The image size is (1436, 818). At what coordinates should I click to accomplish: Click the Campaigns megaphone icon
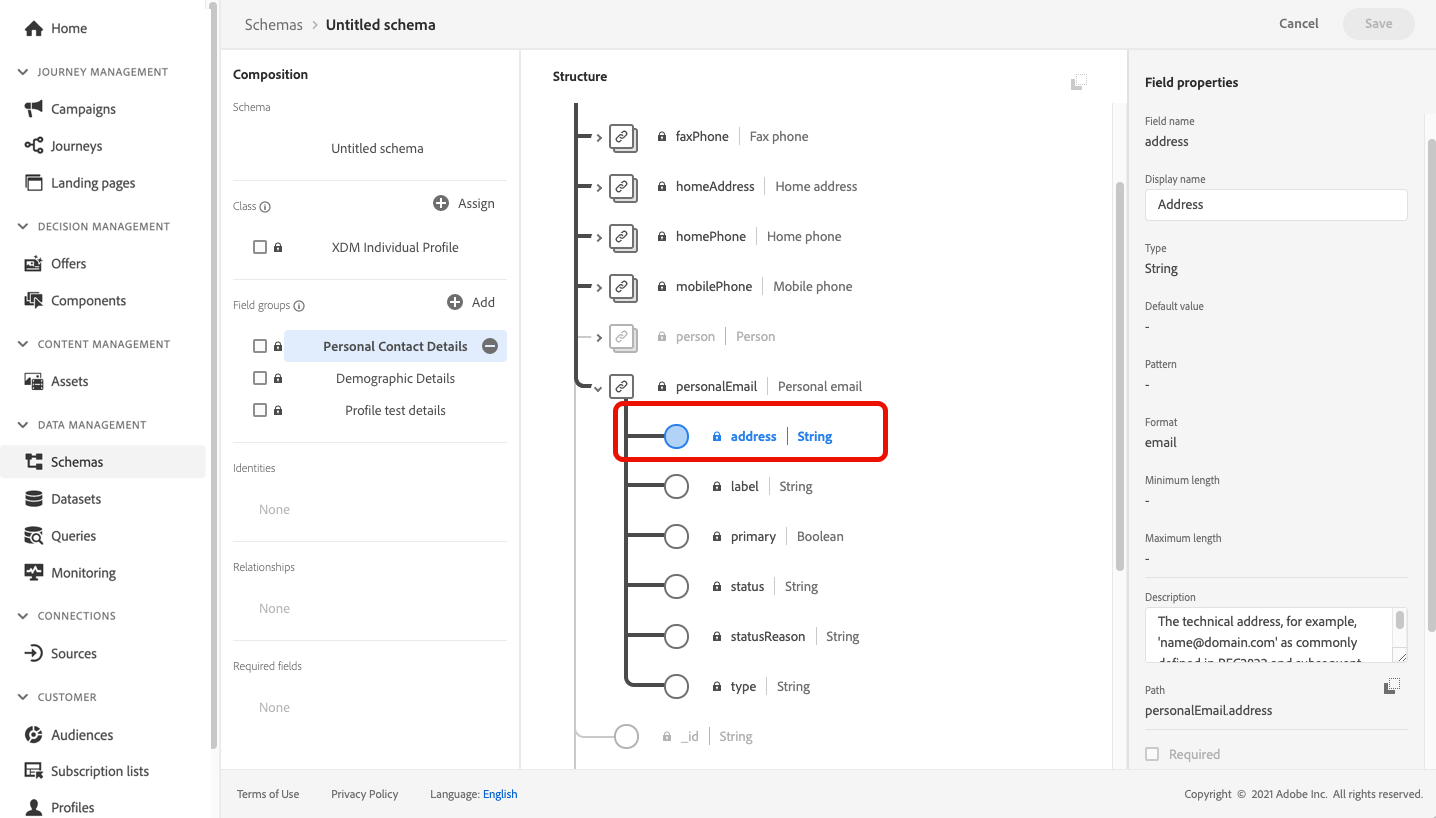(x=34, y=109)
